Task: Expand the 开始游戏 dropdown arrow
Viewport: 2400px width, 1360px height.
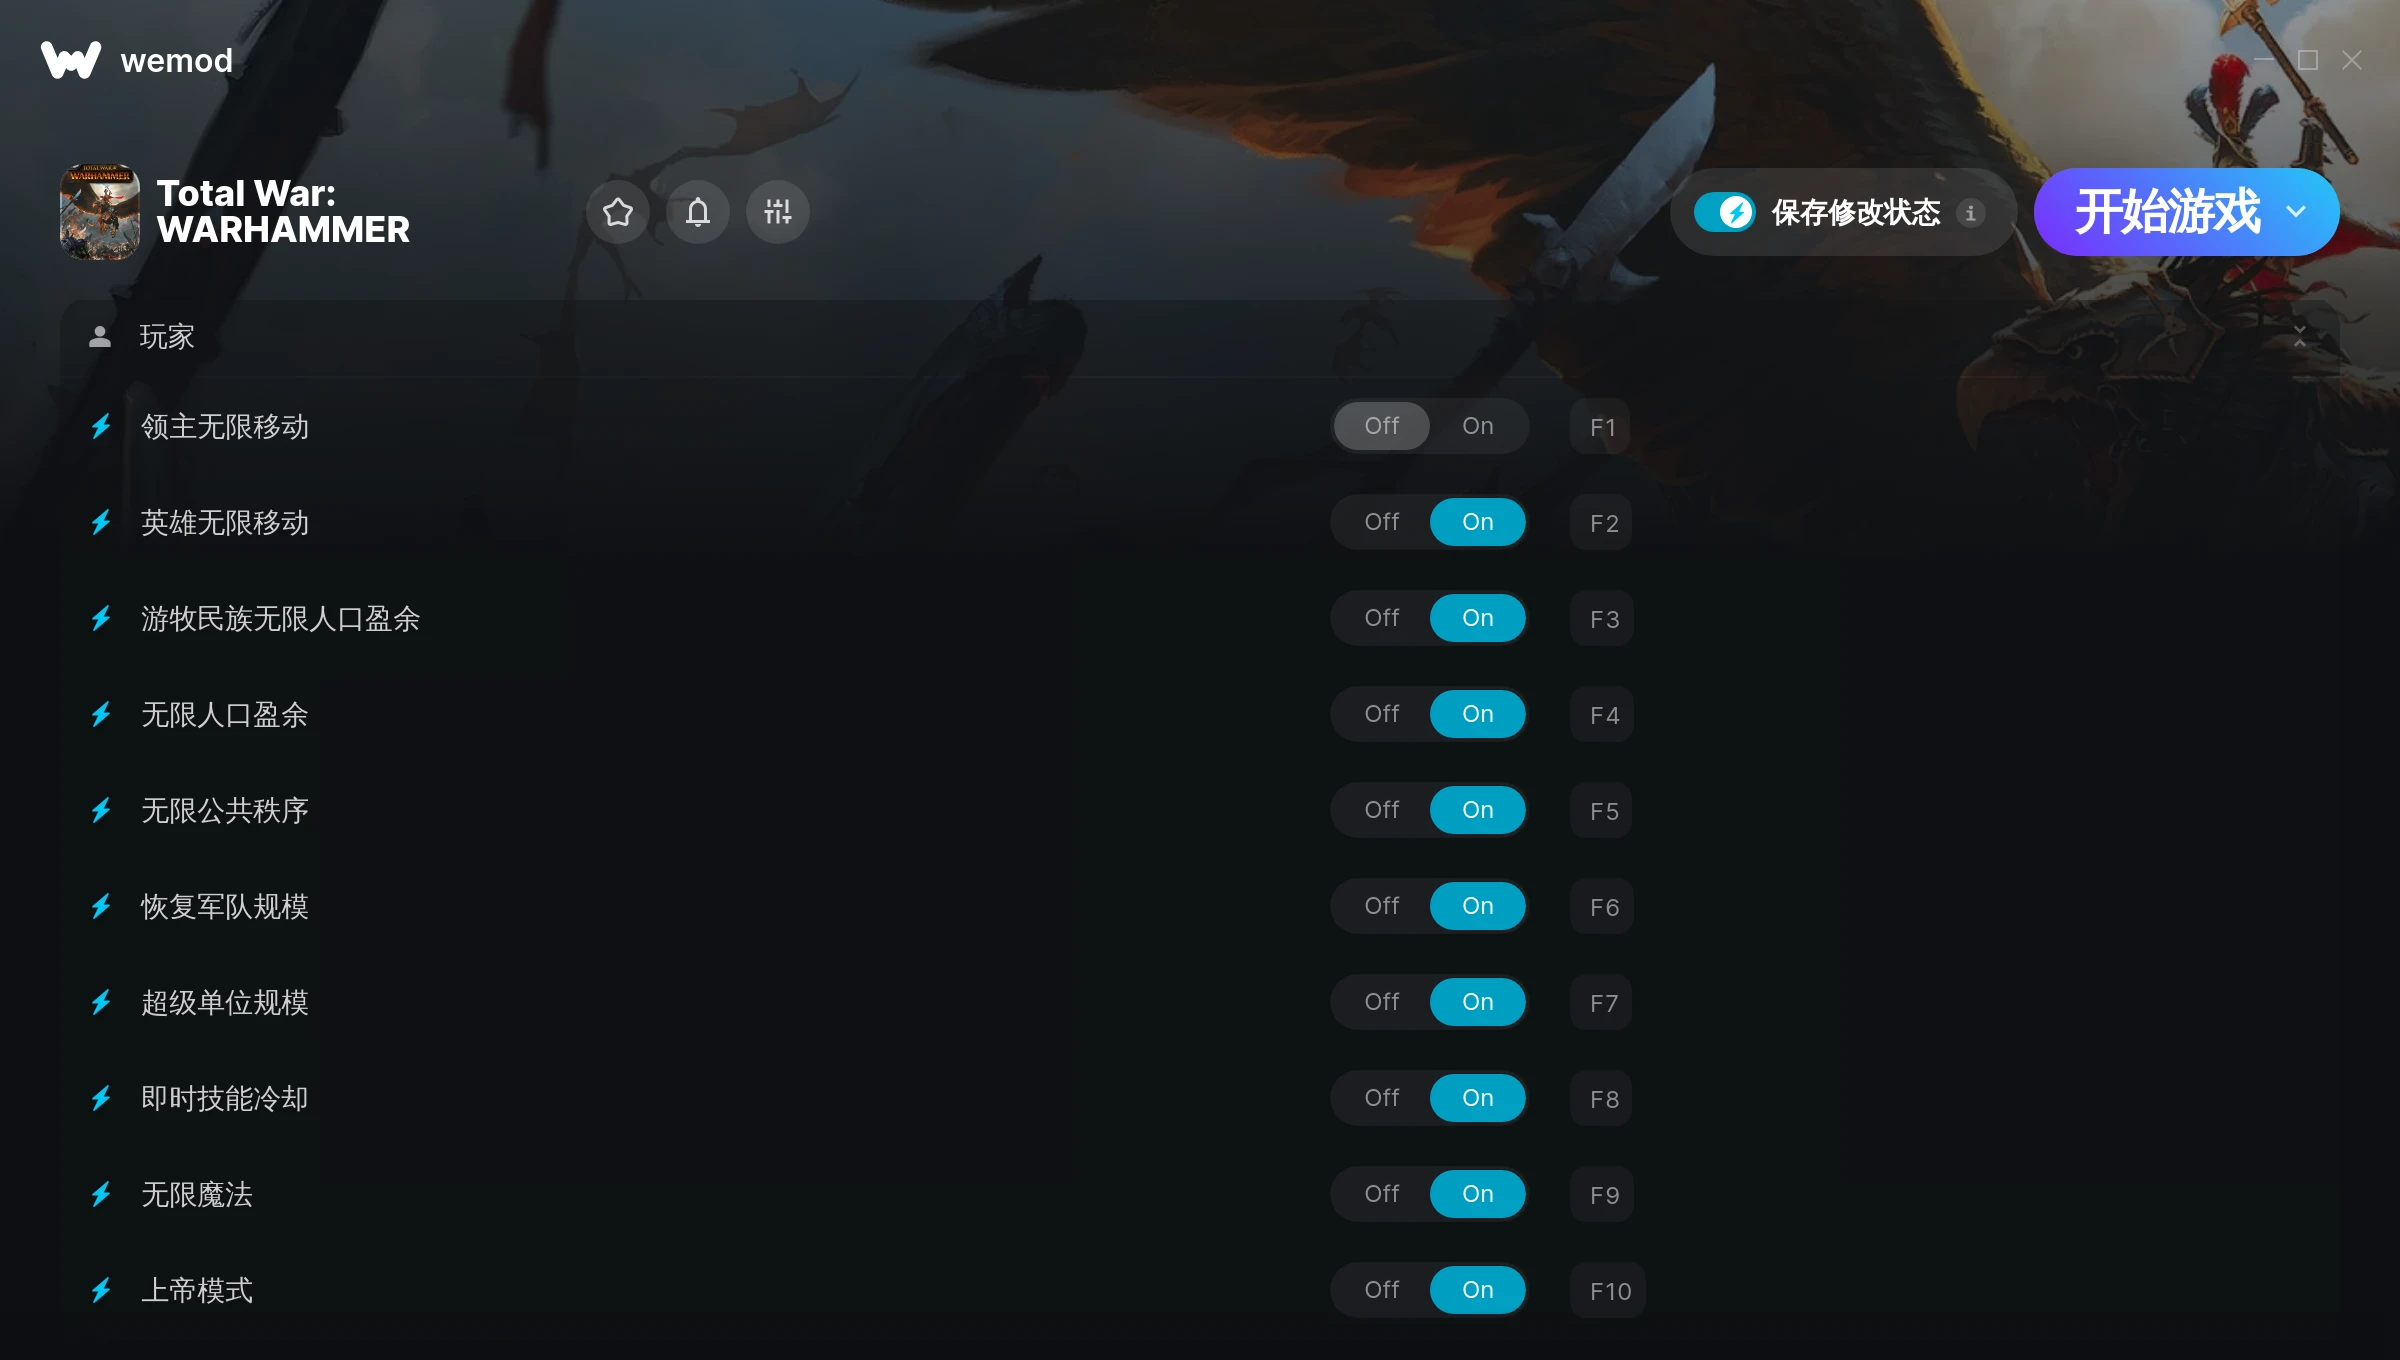Action: (x=2296, y=212)
